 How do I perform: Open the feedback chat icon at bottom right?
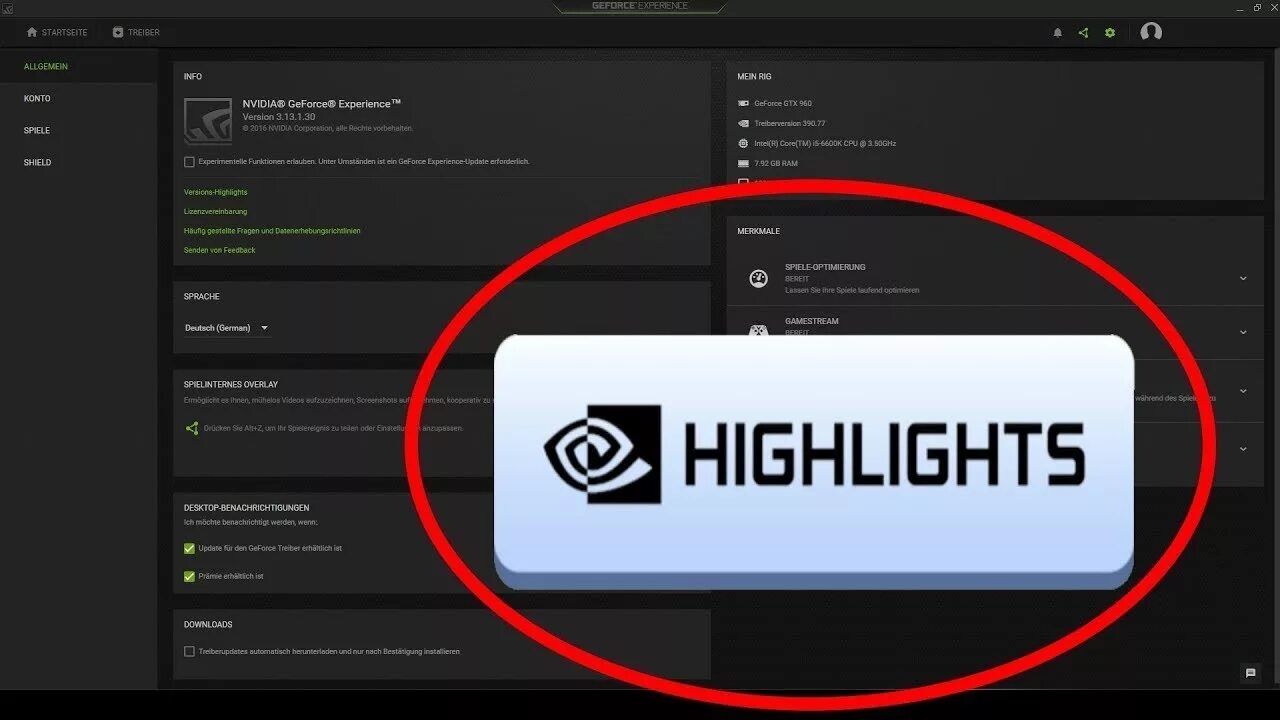pyautogui.click(x=1250, y=673)
